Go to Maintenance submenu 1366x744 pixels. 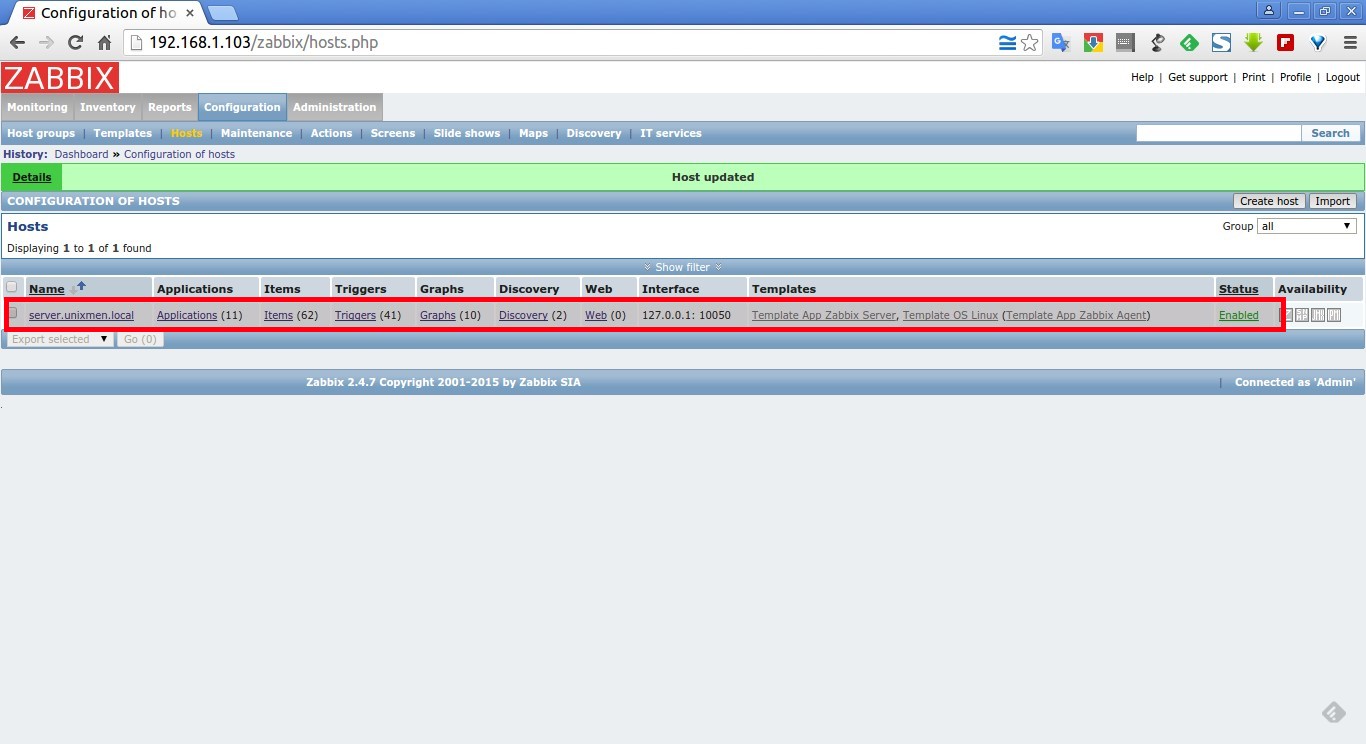coord(257,133)
